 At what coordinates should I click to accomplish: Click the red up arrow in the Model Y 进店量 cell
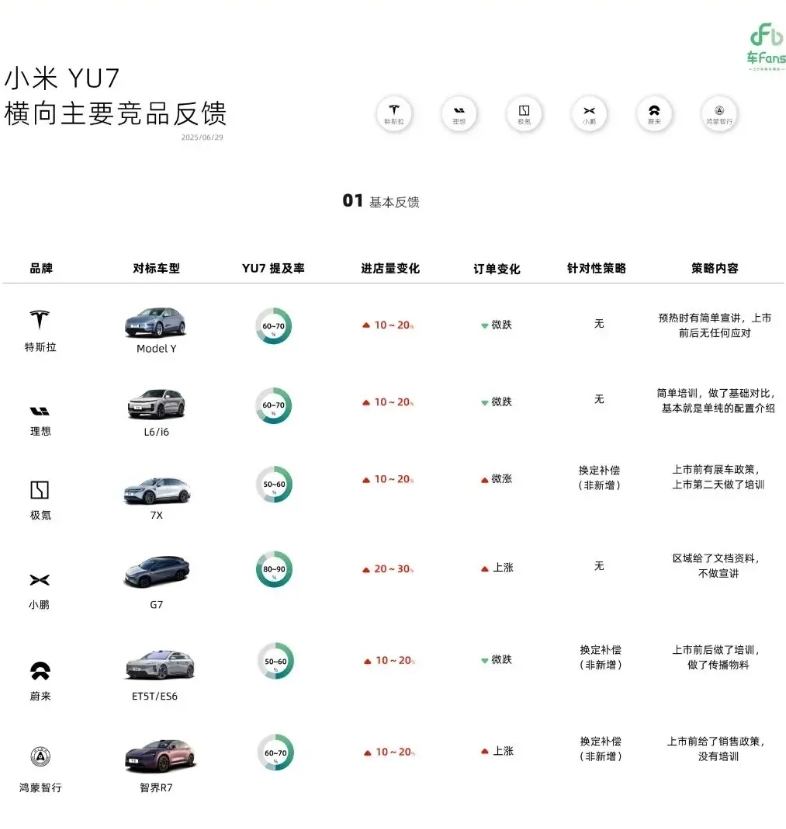coord(366,325)
